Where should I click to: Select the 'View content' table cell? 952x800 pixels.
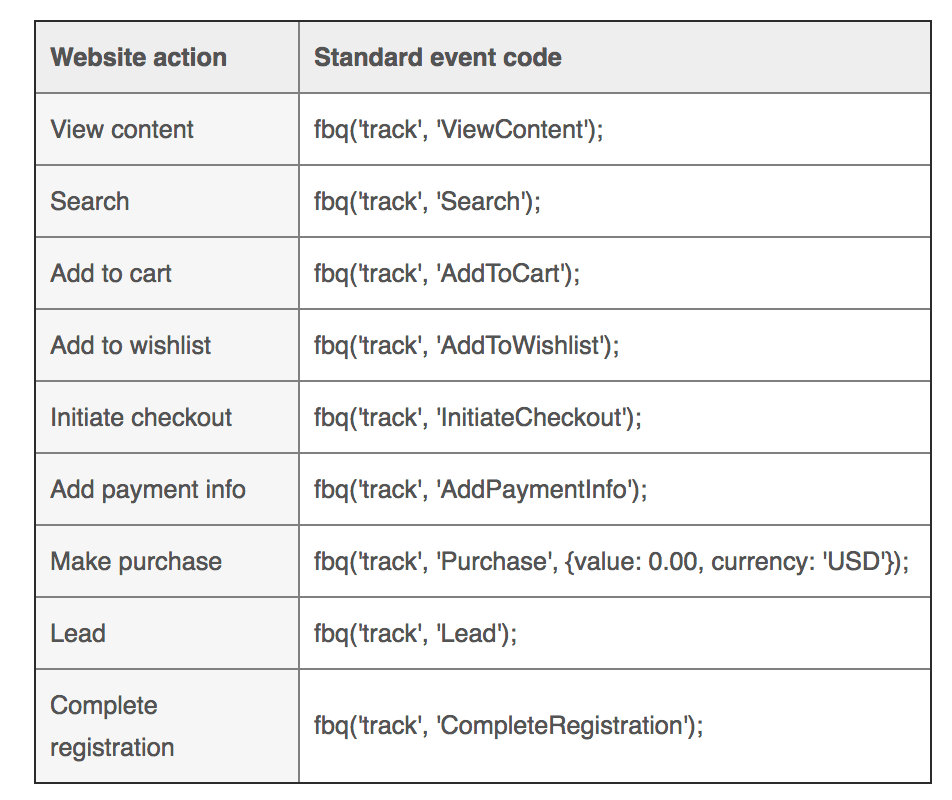122,129
